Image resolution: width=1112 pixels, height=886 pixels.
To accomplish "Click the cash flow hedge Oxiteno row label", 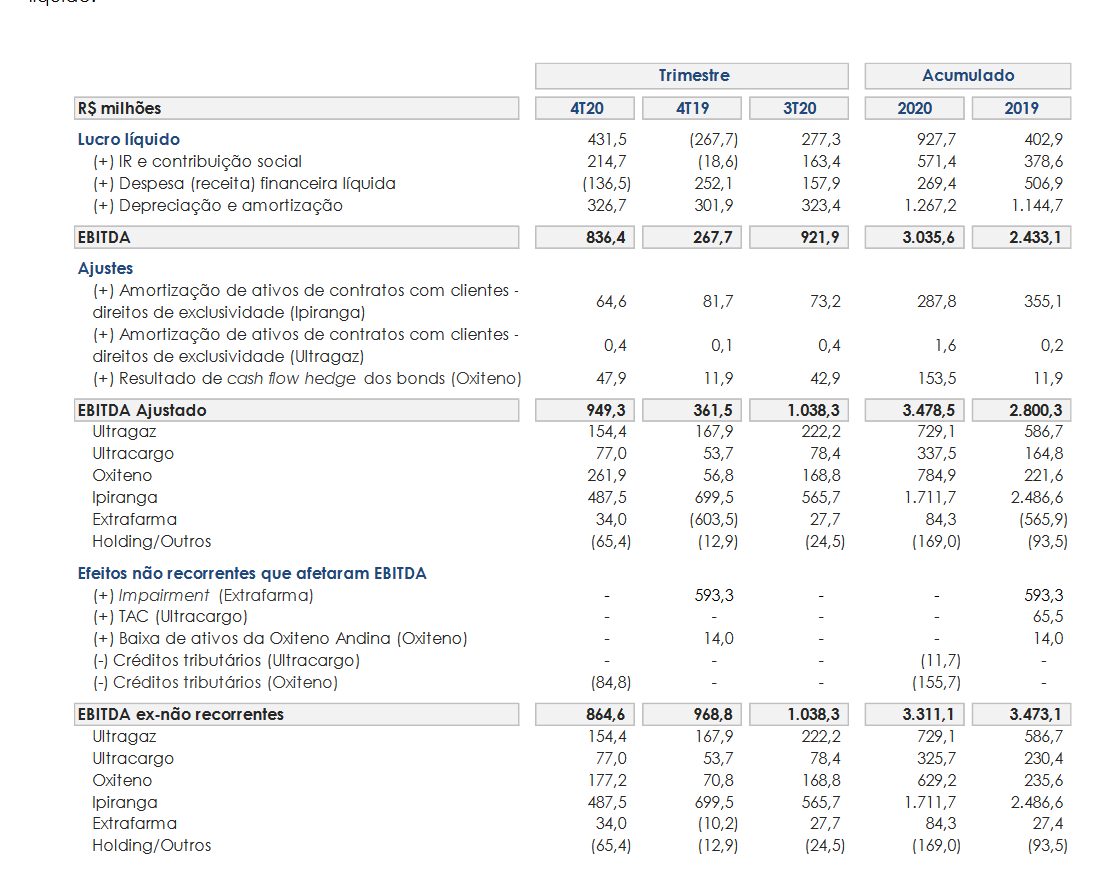I will 306,379.
